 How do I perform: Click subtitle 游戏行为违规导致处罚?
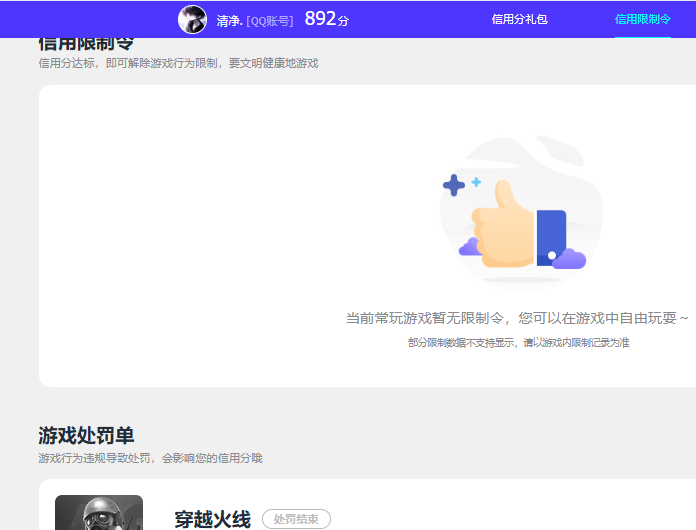(x=94, y=458)
